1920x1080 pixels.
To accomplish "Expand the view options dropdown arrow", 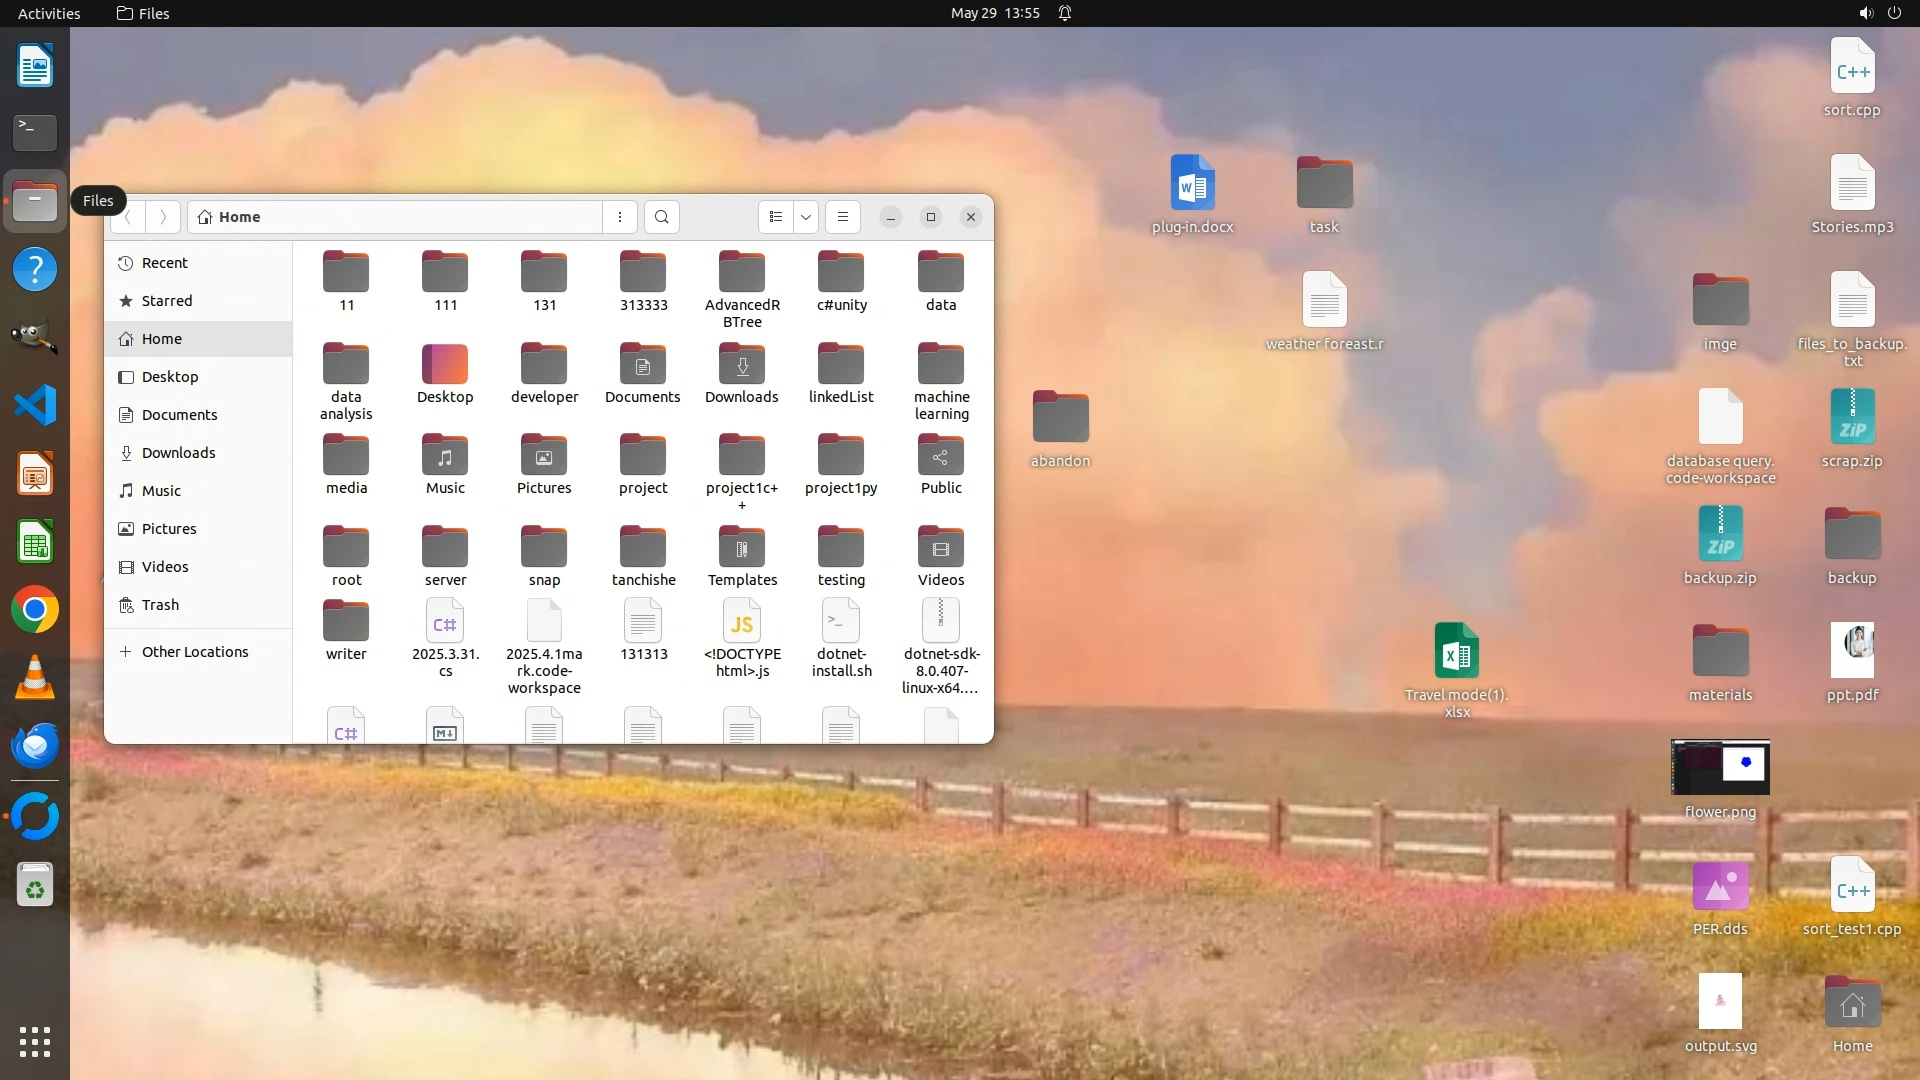I will (806, 217).
